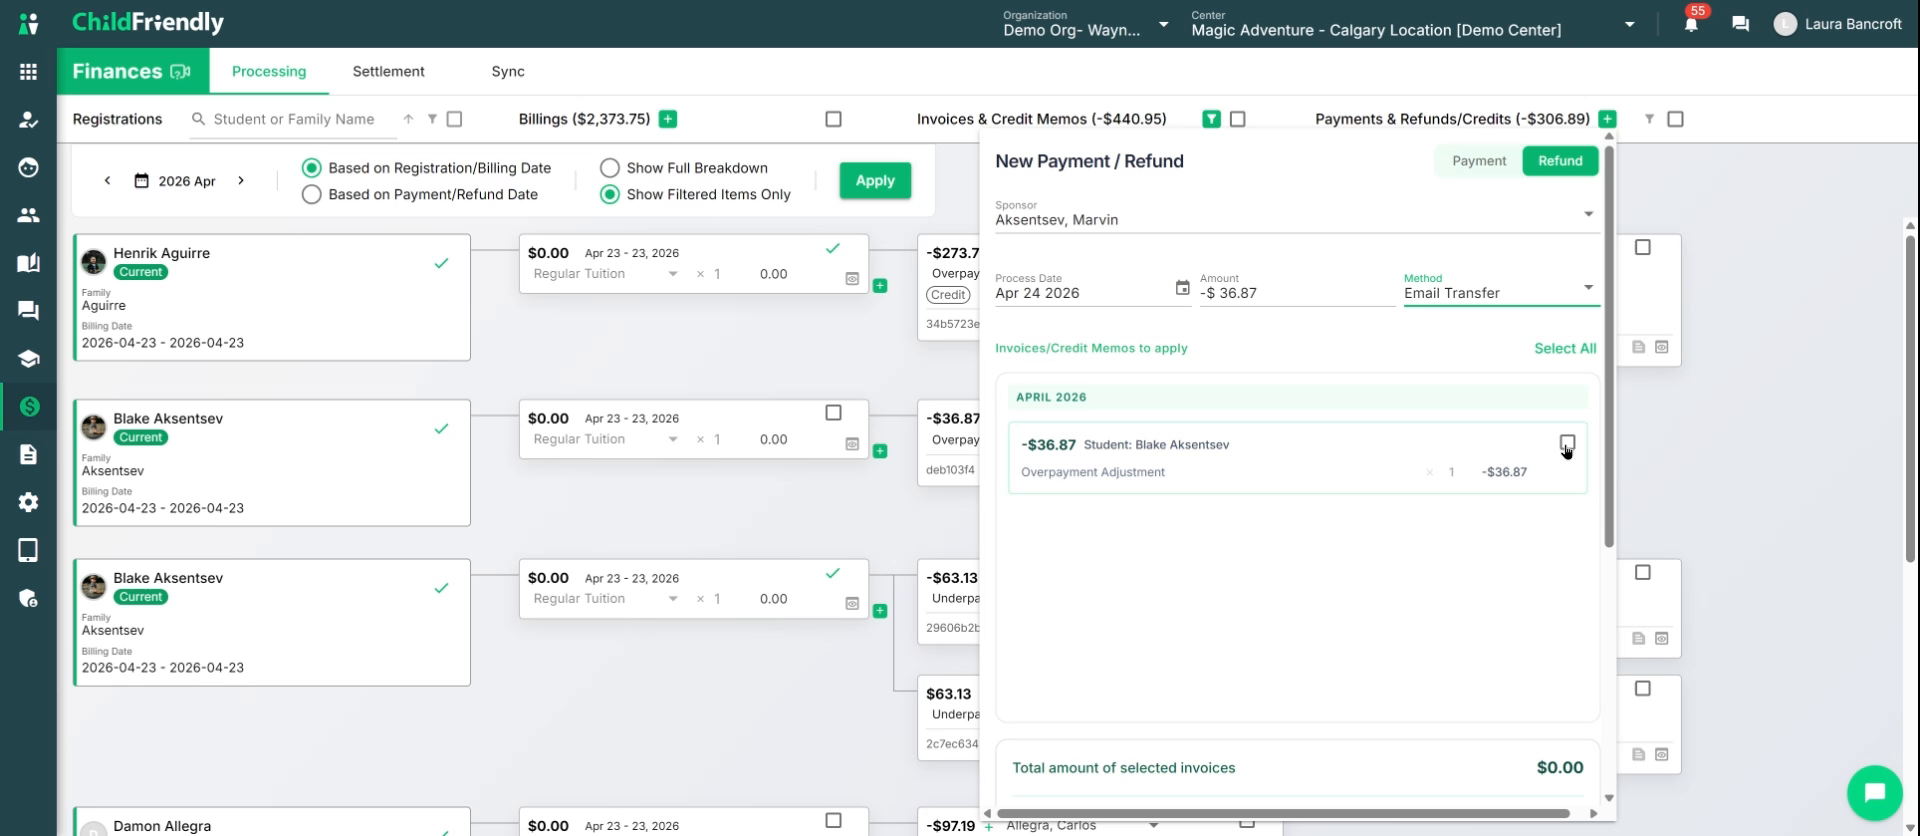Tick the first Blake Aksentsev billing checkbox
This screenshot has width=1920, height=836.
833,413
